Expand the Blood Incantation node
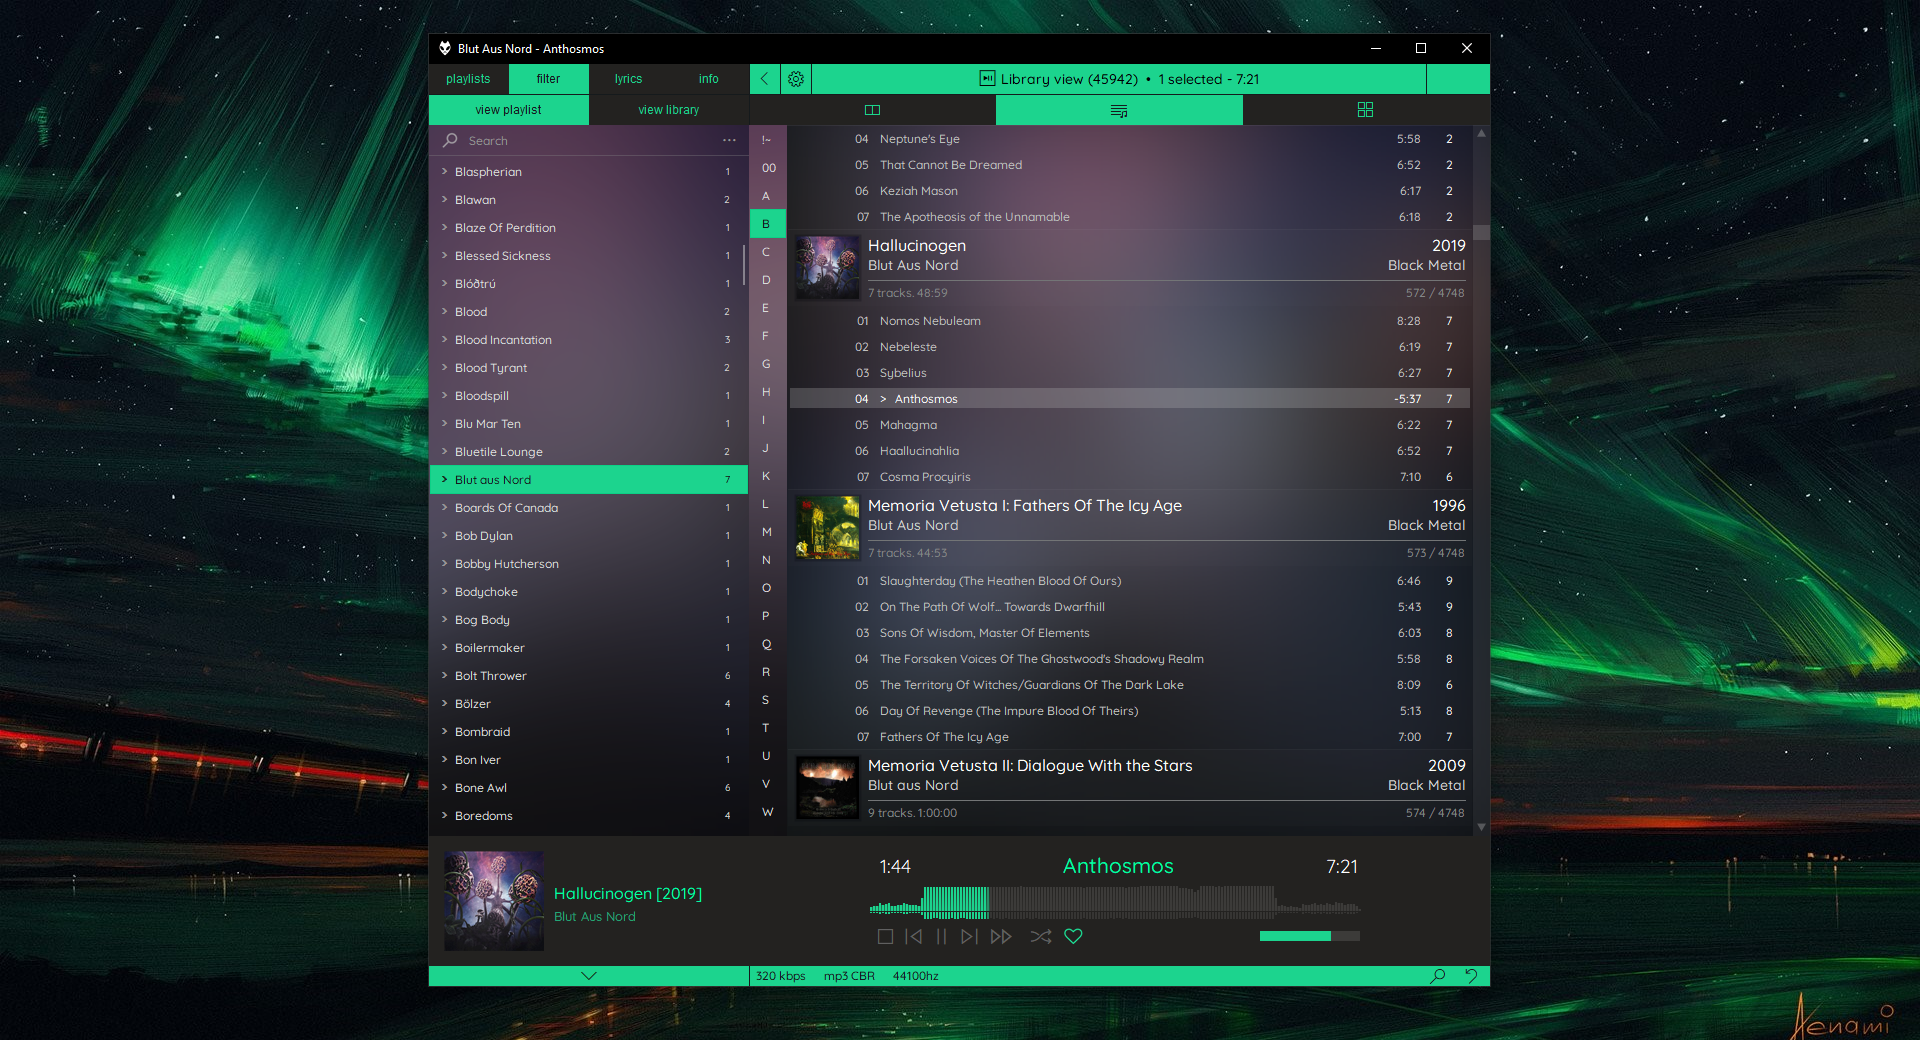This screenshot has height=1040, width=1920. (444, 340)
